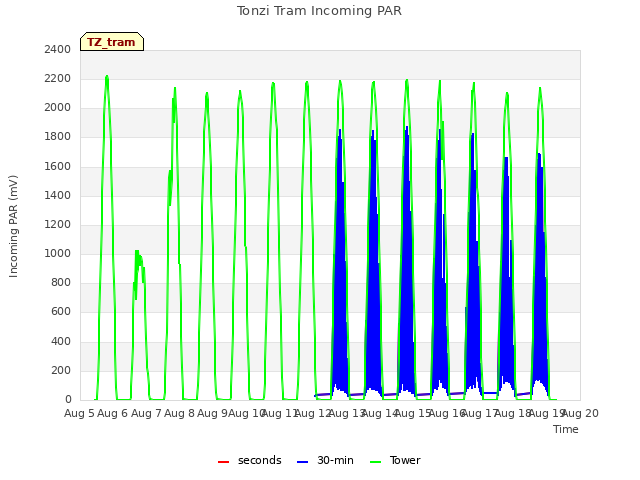This screenshot has width=640, height=480.
Task: Click the y-axis label 'Incoming PAR (mV)'
Action: (x=13, y=227)
